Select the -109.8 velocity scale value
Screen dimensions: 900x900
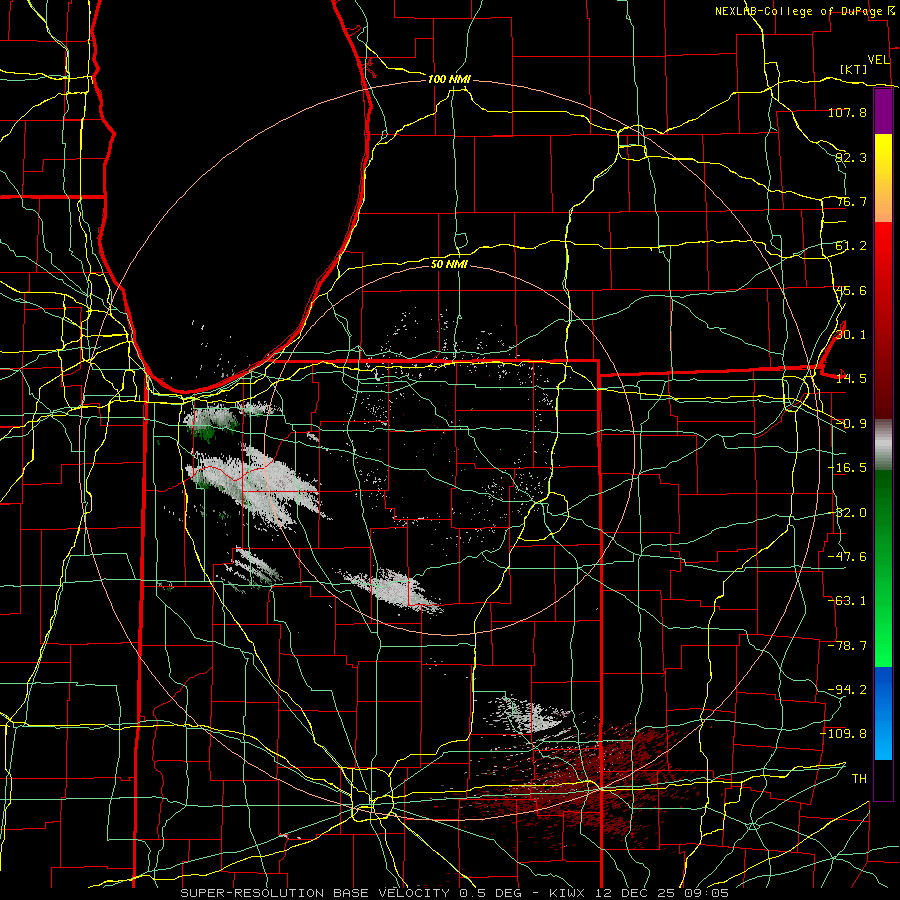coord(844,734)
